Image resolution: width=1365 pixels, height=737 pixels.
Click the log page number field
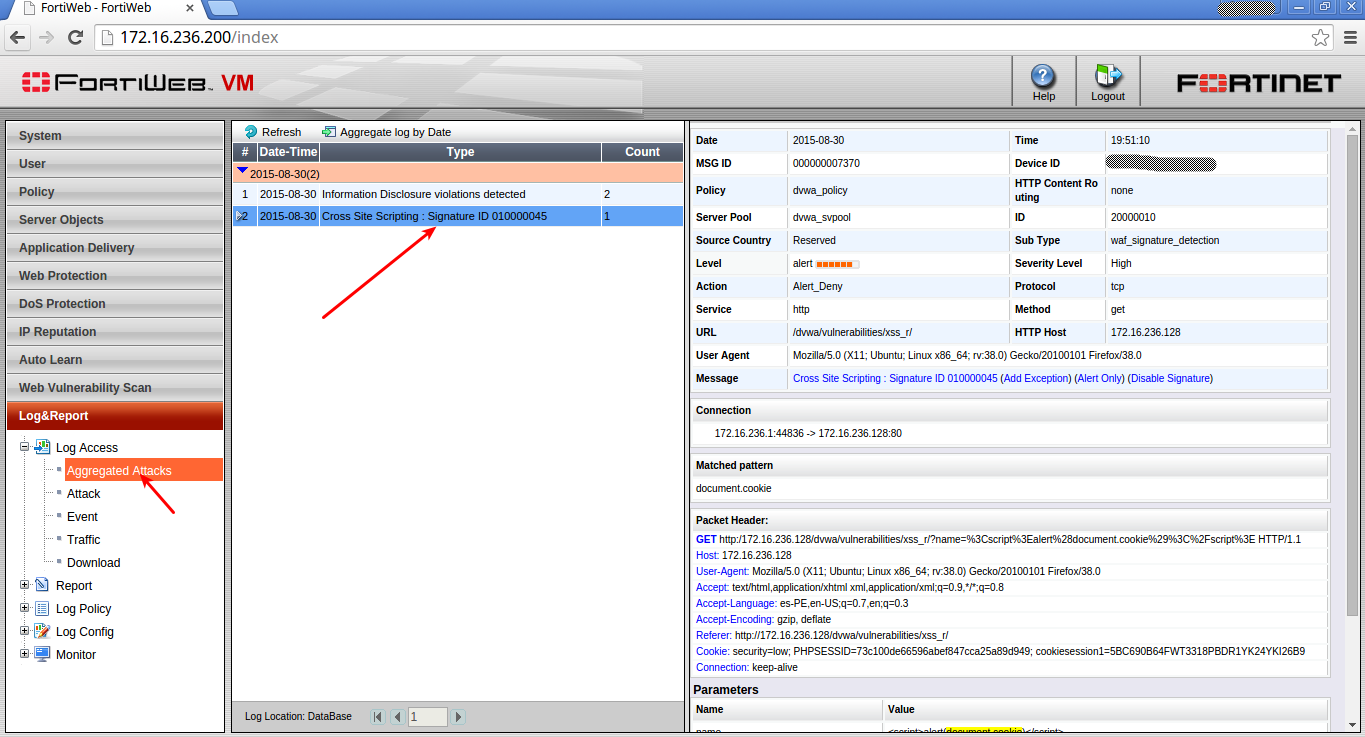(x=427, y=717)
